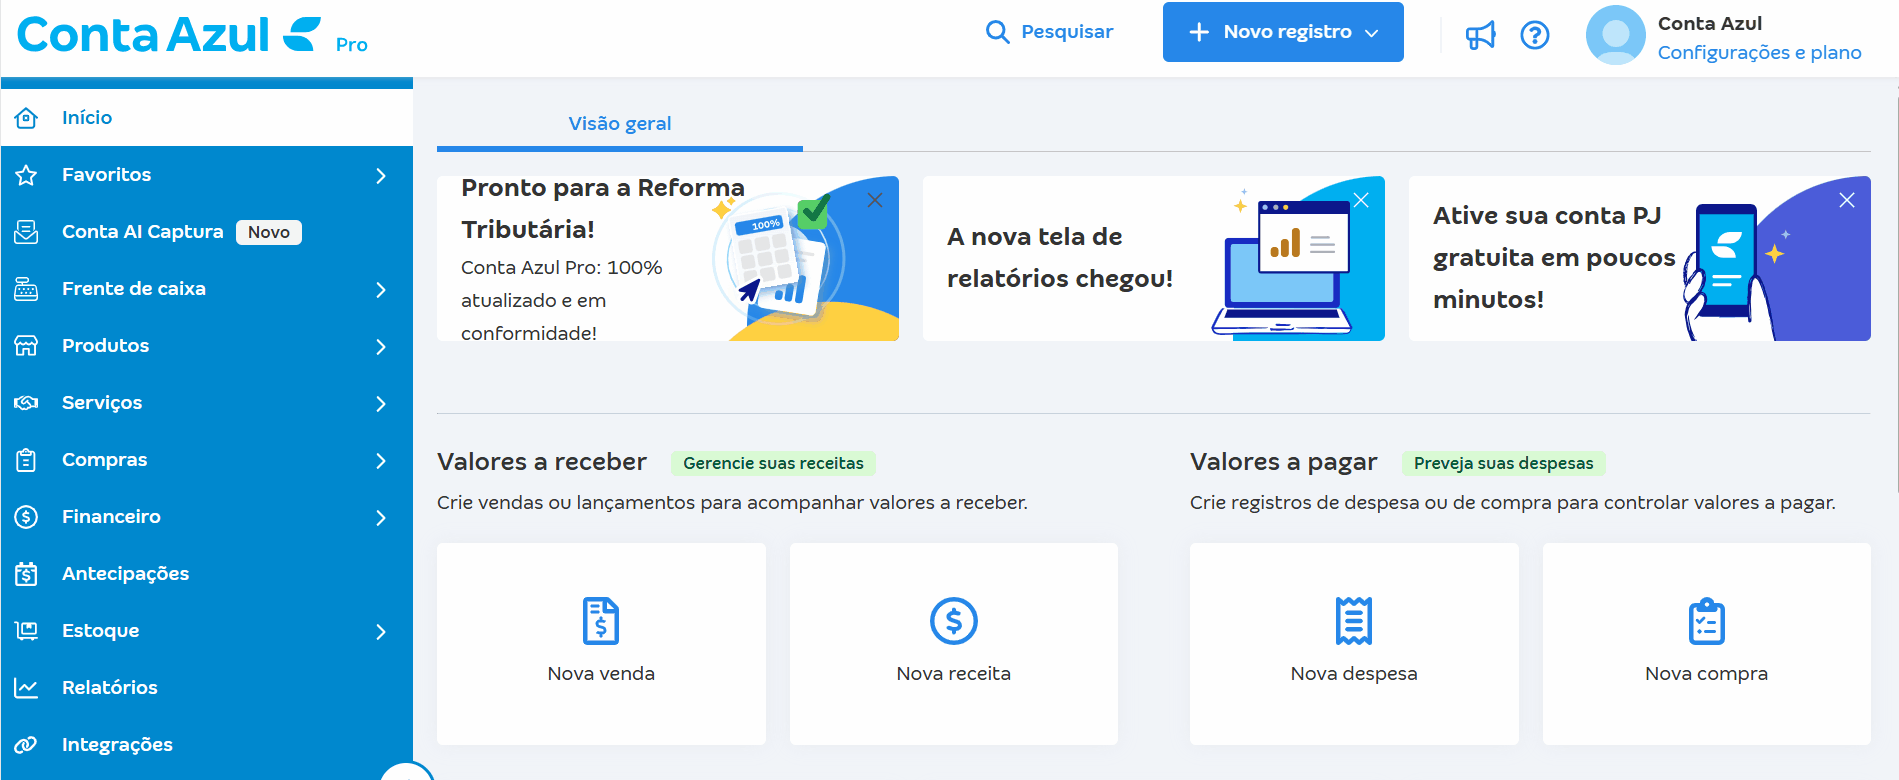Viewport: 1899px width, 780px height.
Task: Click the Nova despesa receipt icon
Action: click(x=1354, y=621)
